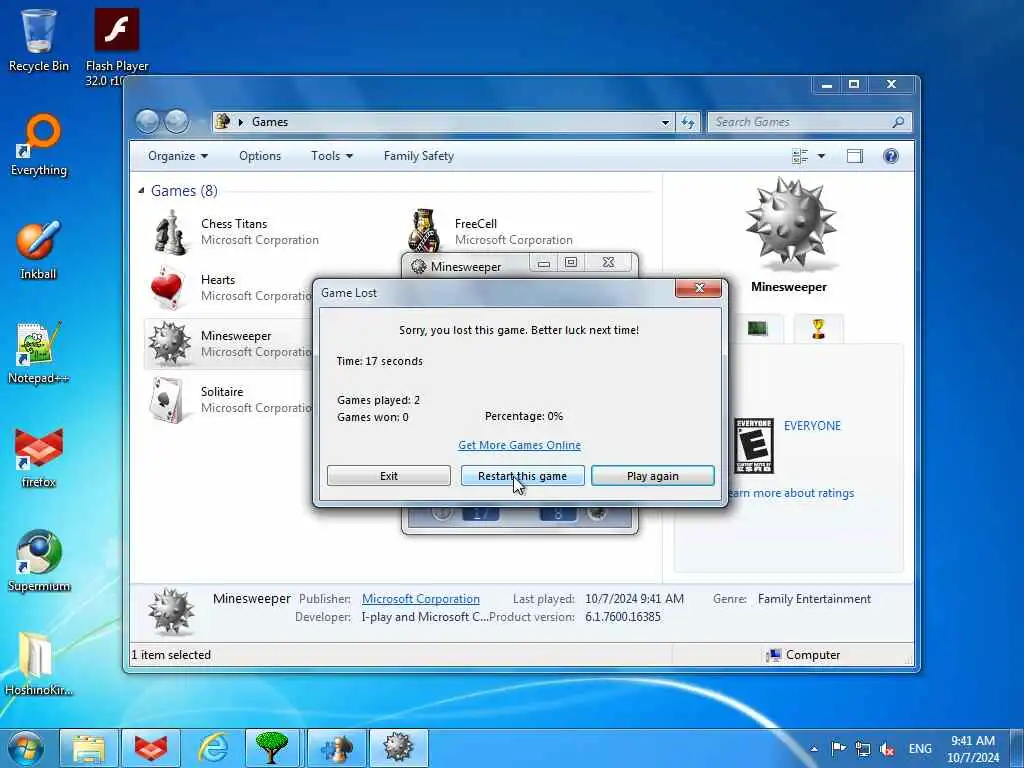Open Internet Explorer from the taskbar
The width and height of the screenshot is (1024, 768).
[213, 748]
